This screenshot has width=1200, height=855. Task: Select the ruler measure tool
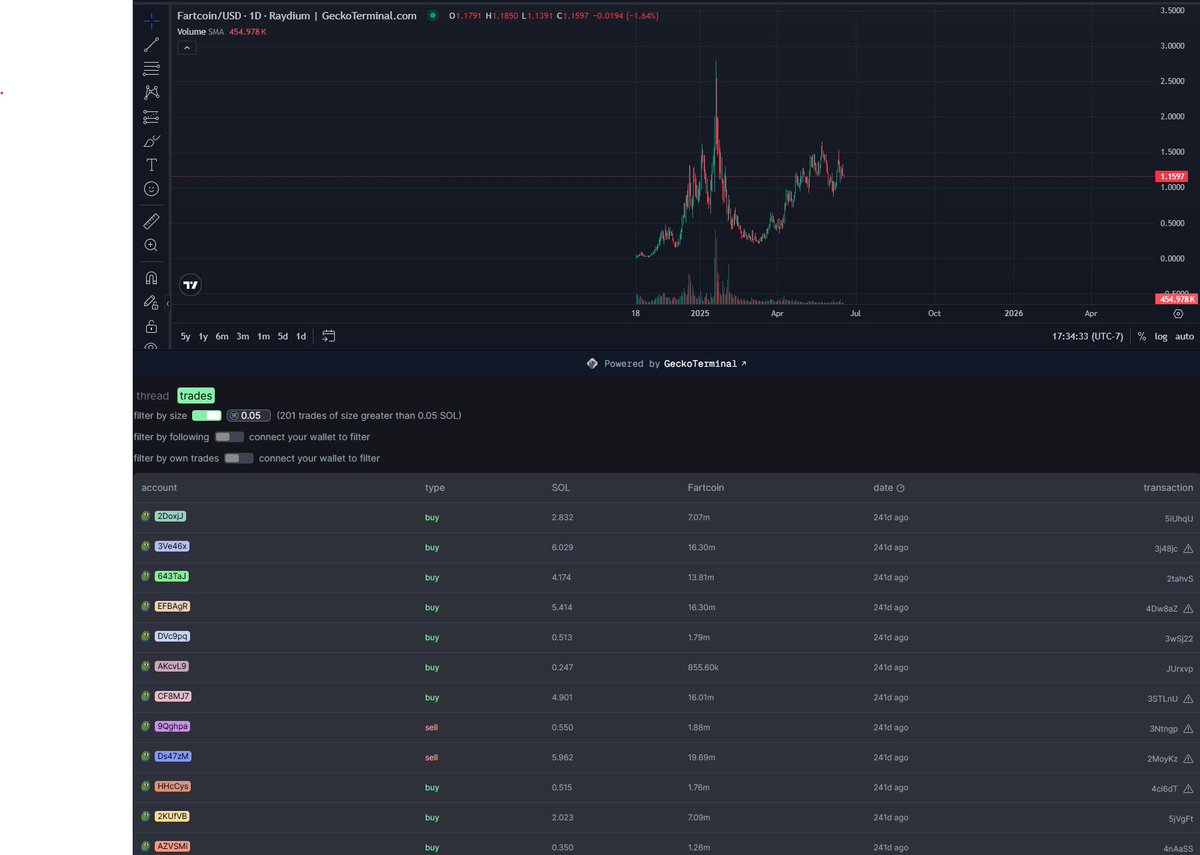(x=151, y=220)
